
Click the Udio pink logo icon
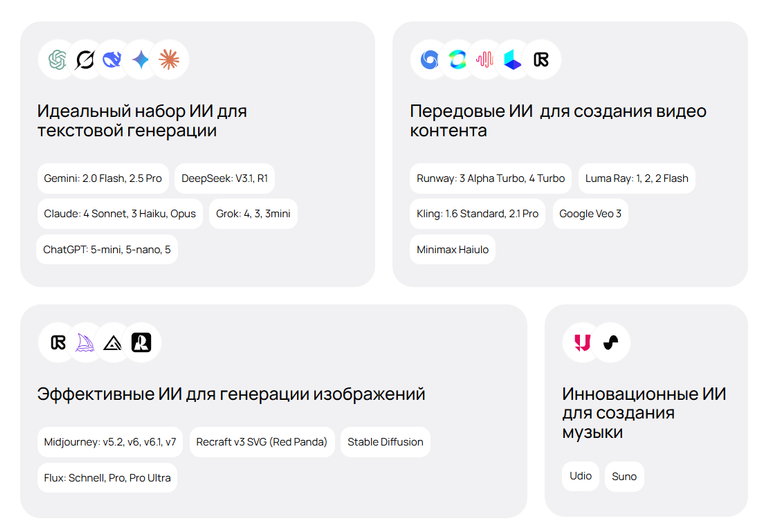click(582, 342)
